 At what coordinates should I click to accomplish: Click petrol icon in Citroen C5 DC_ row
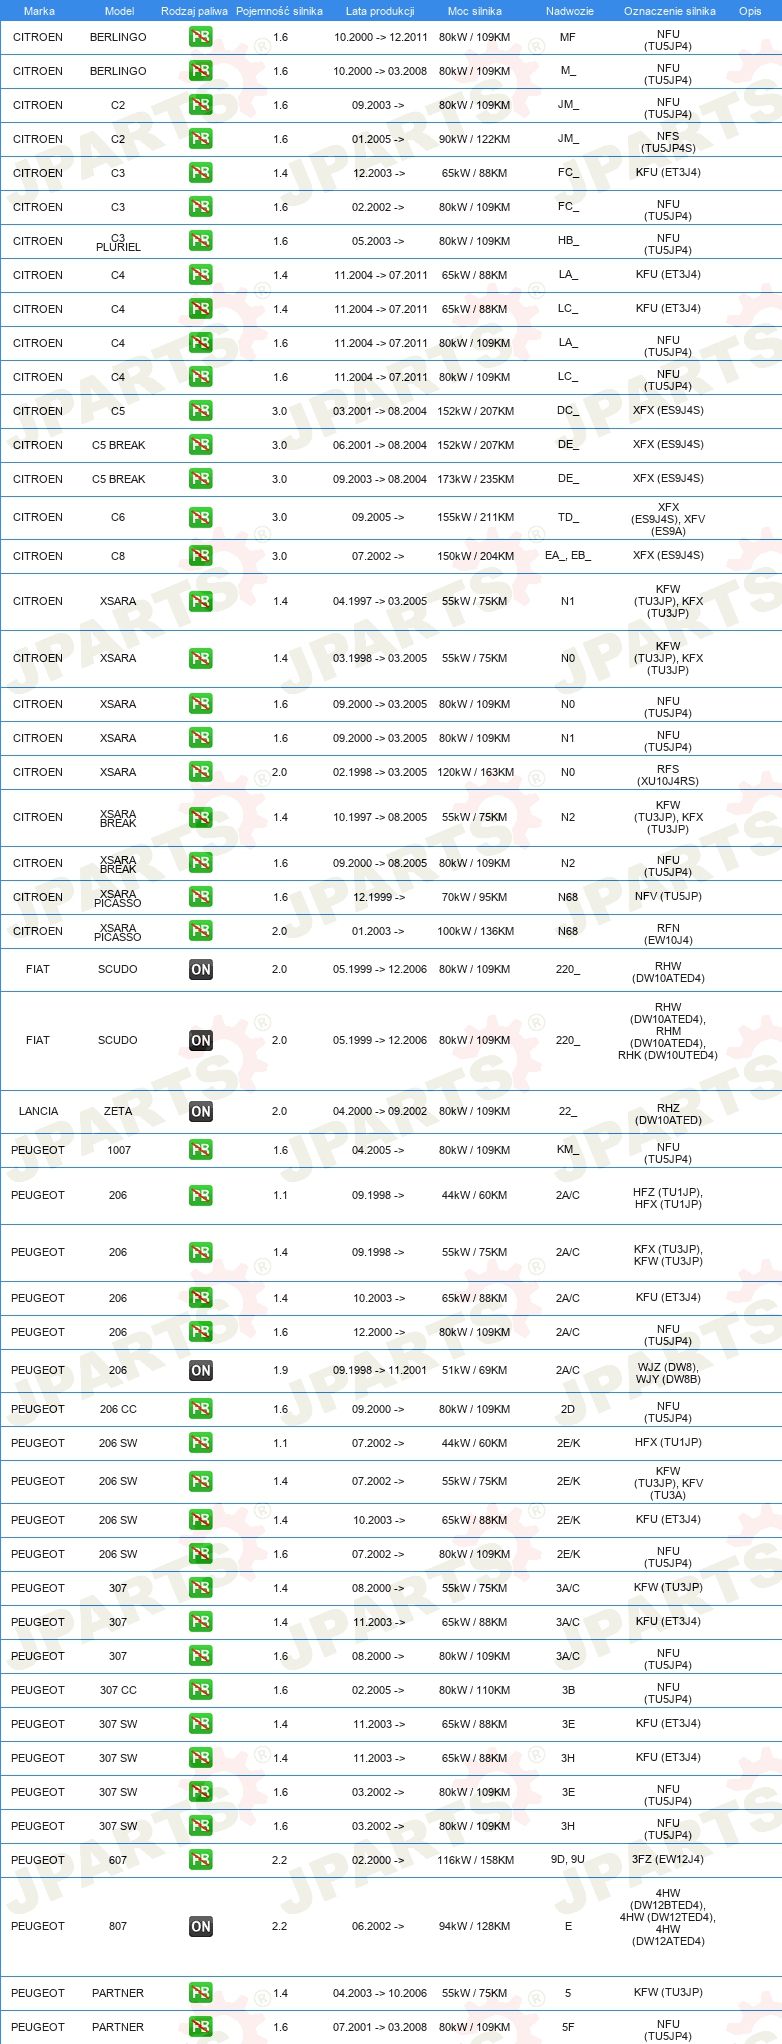[x=201, y=411]
